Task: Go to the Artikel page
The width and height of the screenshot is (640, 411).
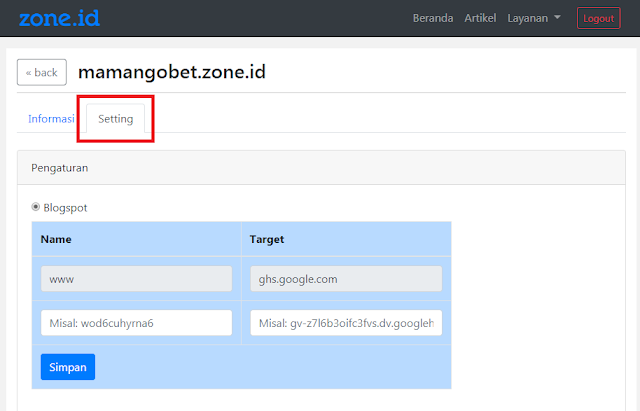Action: click(480, 18)
